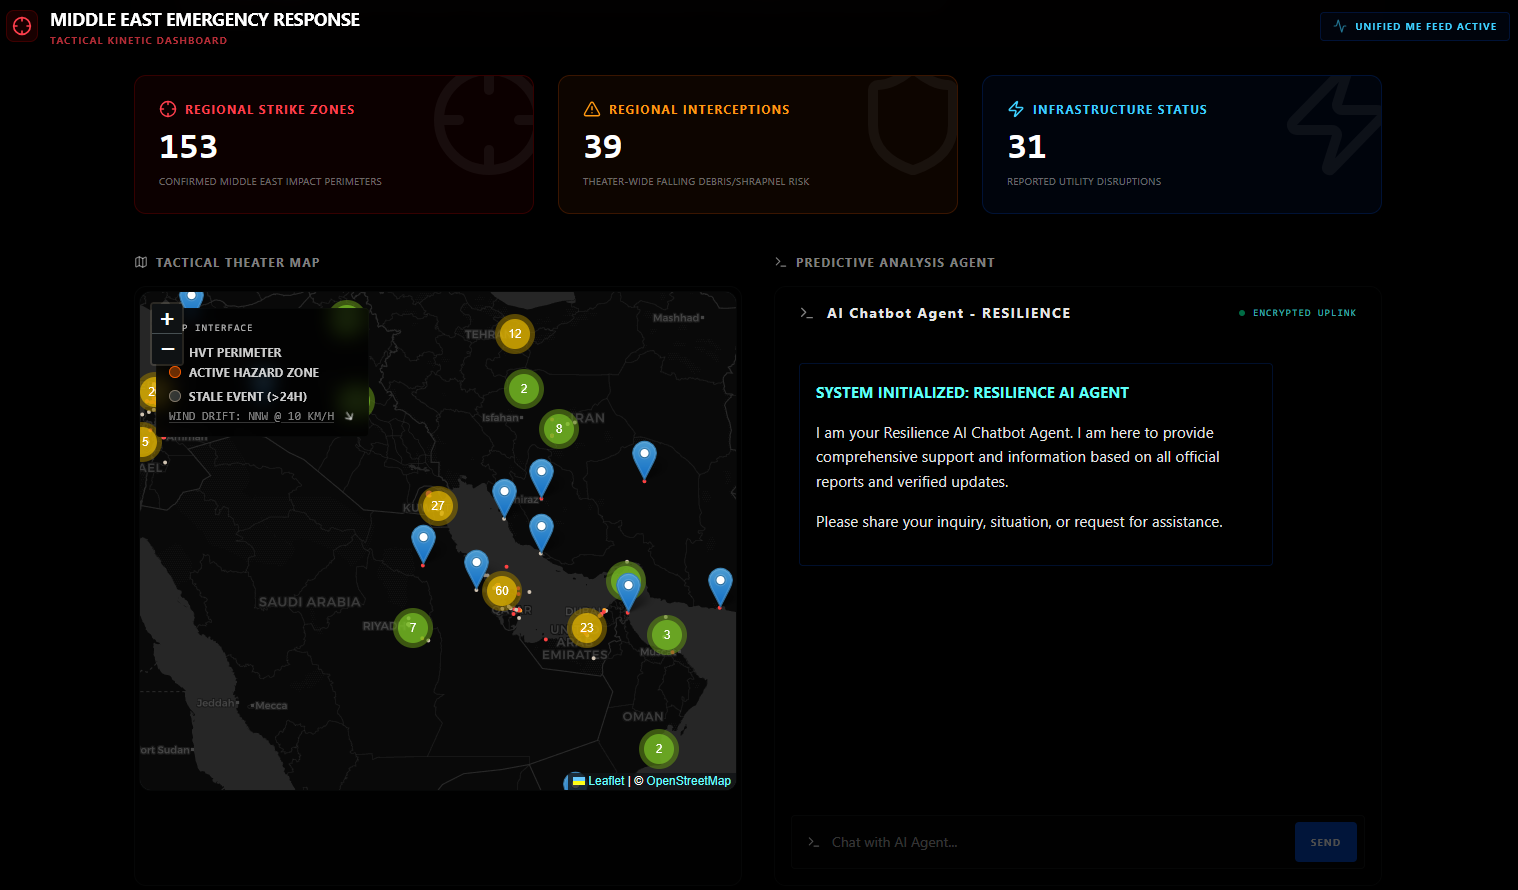This screenshot has height=890, width=1518.
Task: Click the Leaflet flag attribution icon
Action: point(577,780)
